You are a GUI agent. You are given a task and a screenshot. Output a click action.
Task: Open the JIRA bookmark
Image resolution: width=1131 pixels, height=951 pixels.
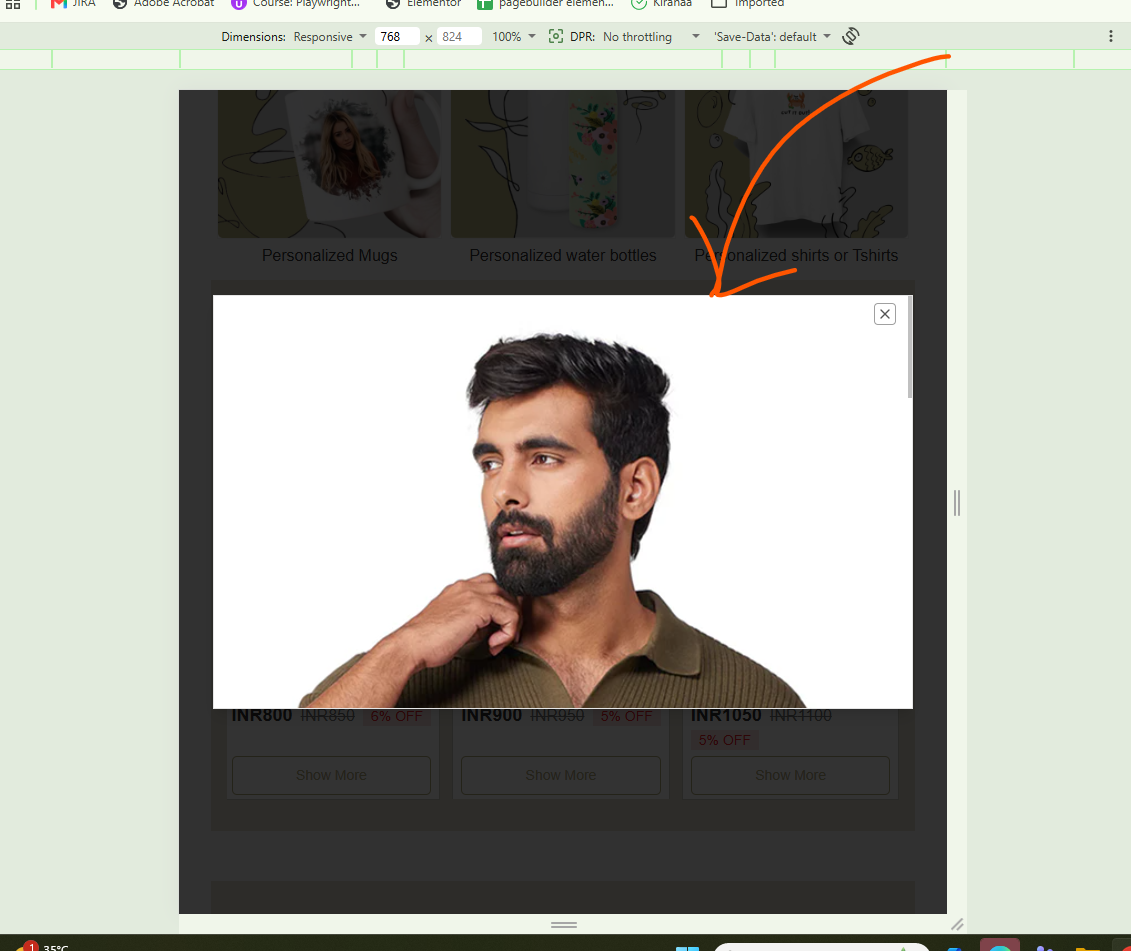tap(74, 4)
